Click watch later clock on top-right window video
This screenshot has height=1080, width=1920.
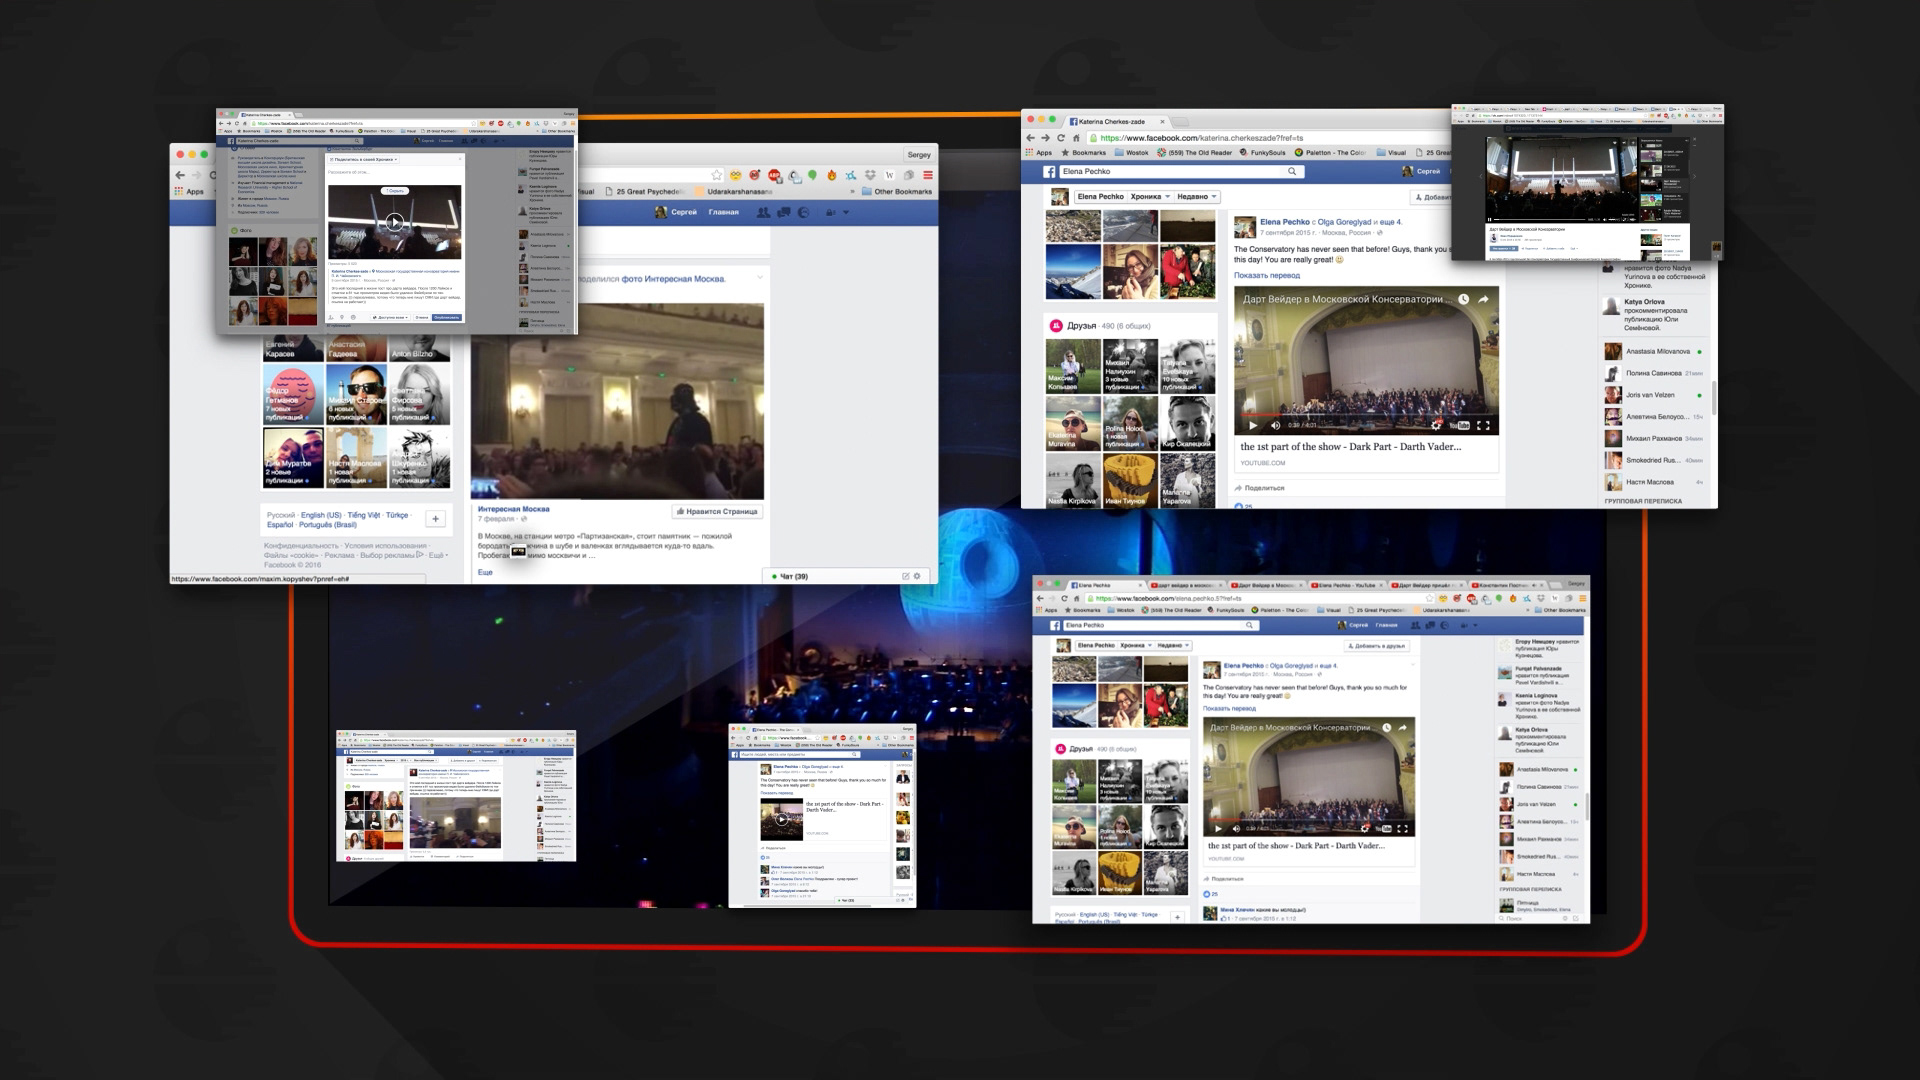point(1463,299)
